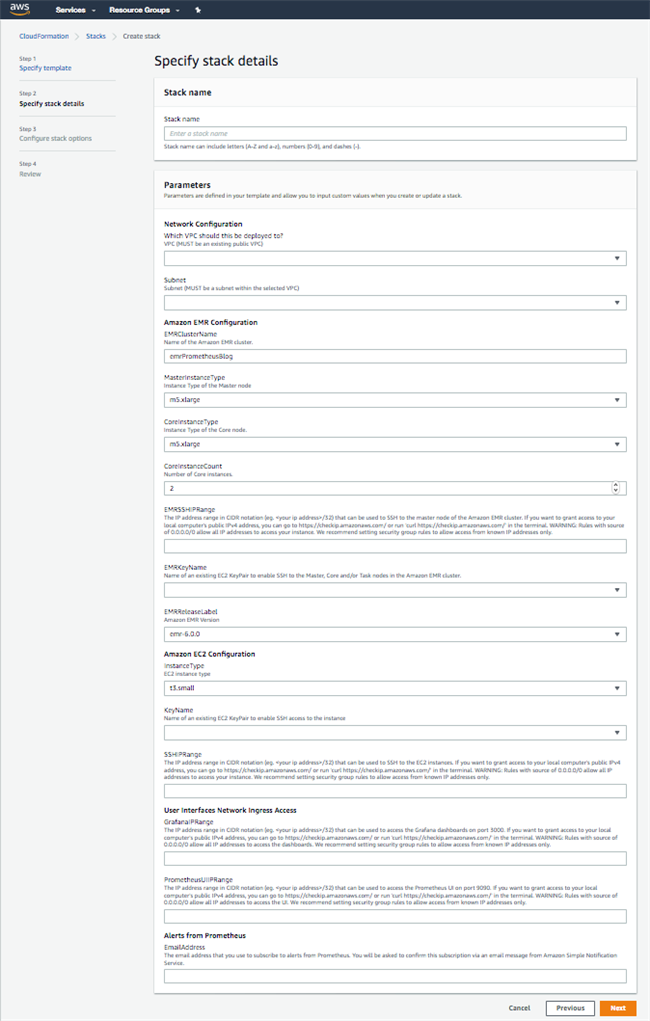This screenshot has width=650, height=1021.
Task: Click User Interfaces Network Ingress Access heading
Action: [x=230, y=811]
